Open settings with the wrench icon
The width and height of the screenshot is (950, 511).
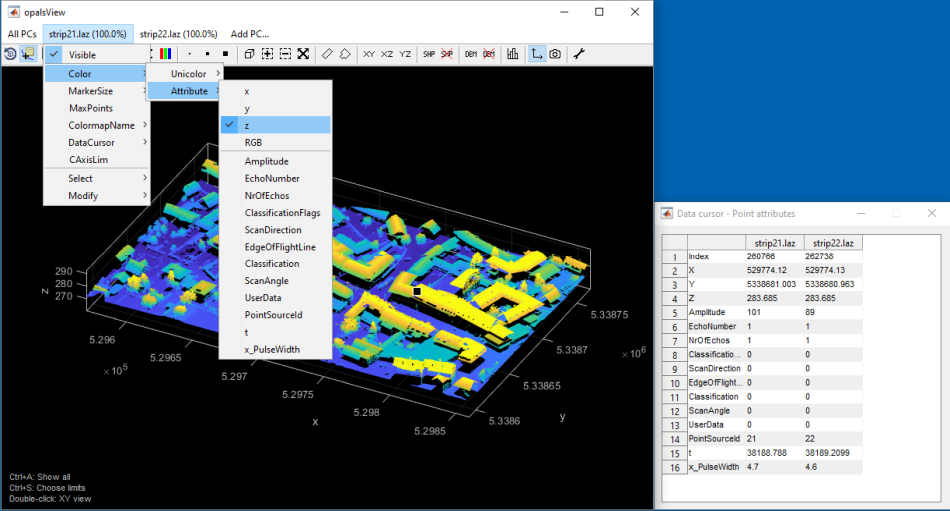[579, 54]
